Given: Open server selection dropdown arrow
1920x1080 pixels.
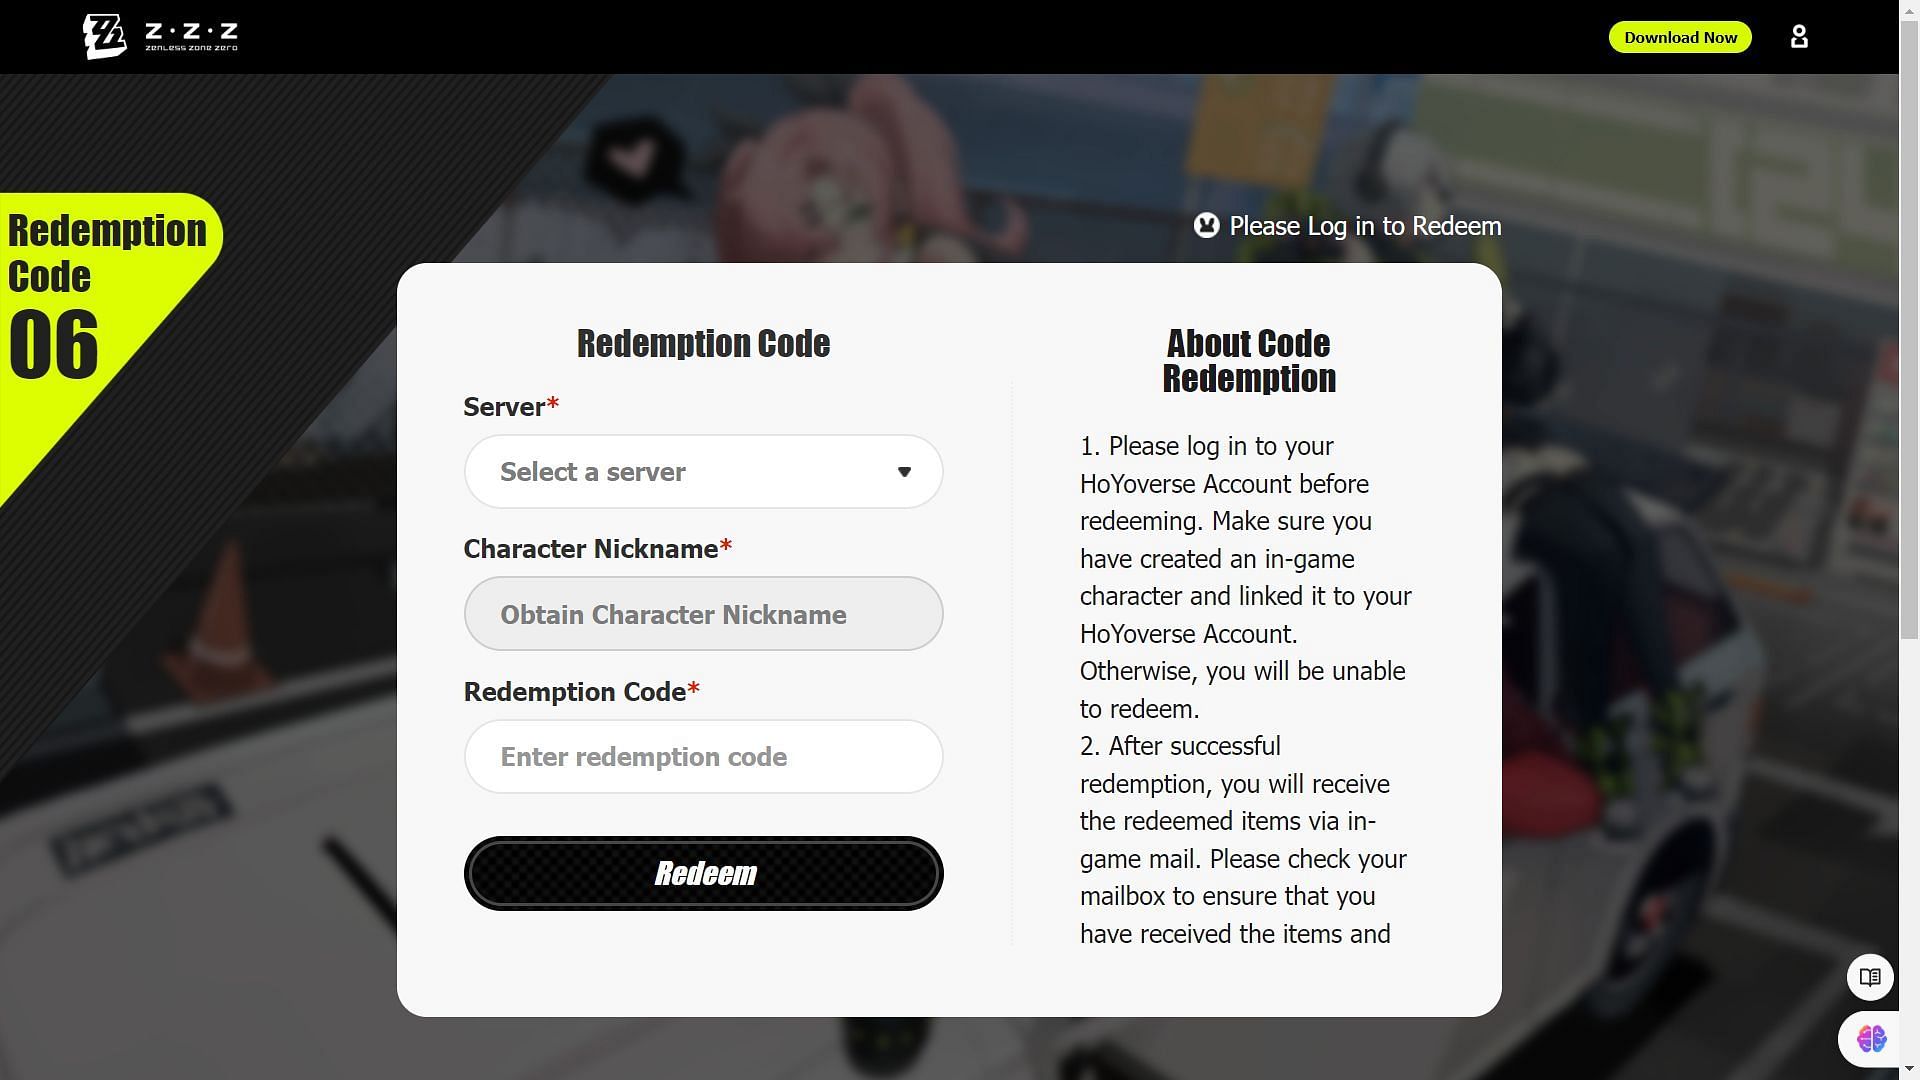Looking at the screenshot, I should coord(905,471).
